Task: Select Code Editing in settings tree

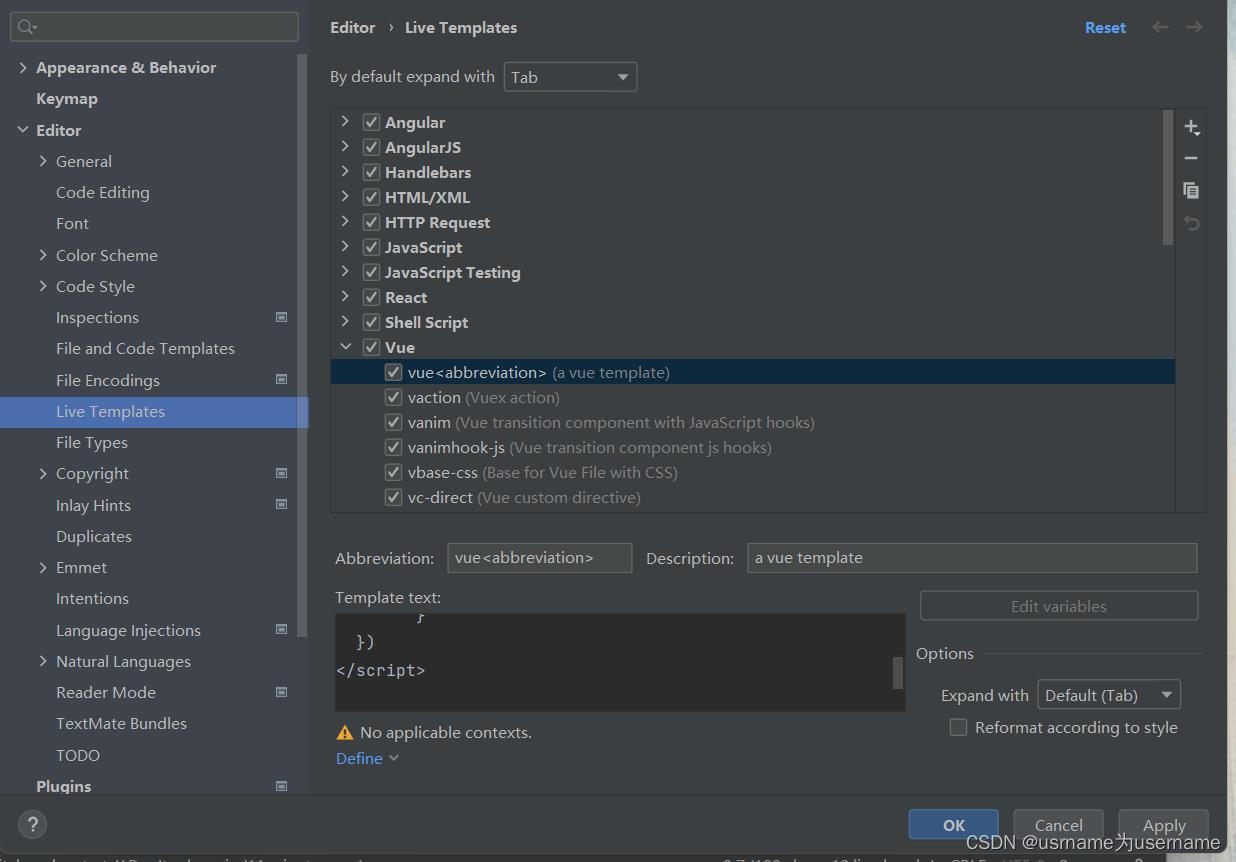Action: pyautogui.click(x=103, y=192)
